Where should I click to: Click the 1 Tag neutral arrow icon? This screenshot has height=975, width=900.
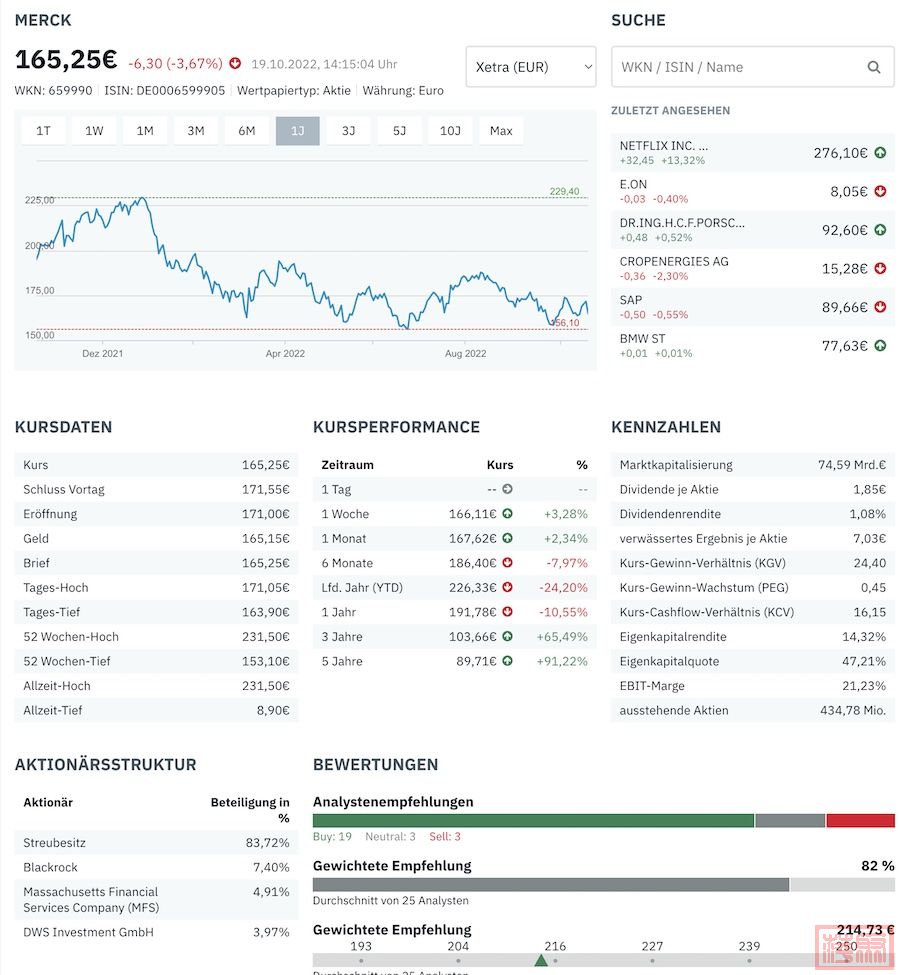[x=507, y=489]
